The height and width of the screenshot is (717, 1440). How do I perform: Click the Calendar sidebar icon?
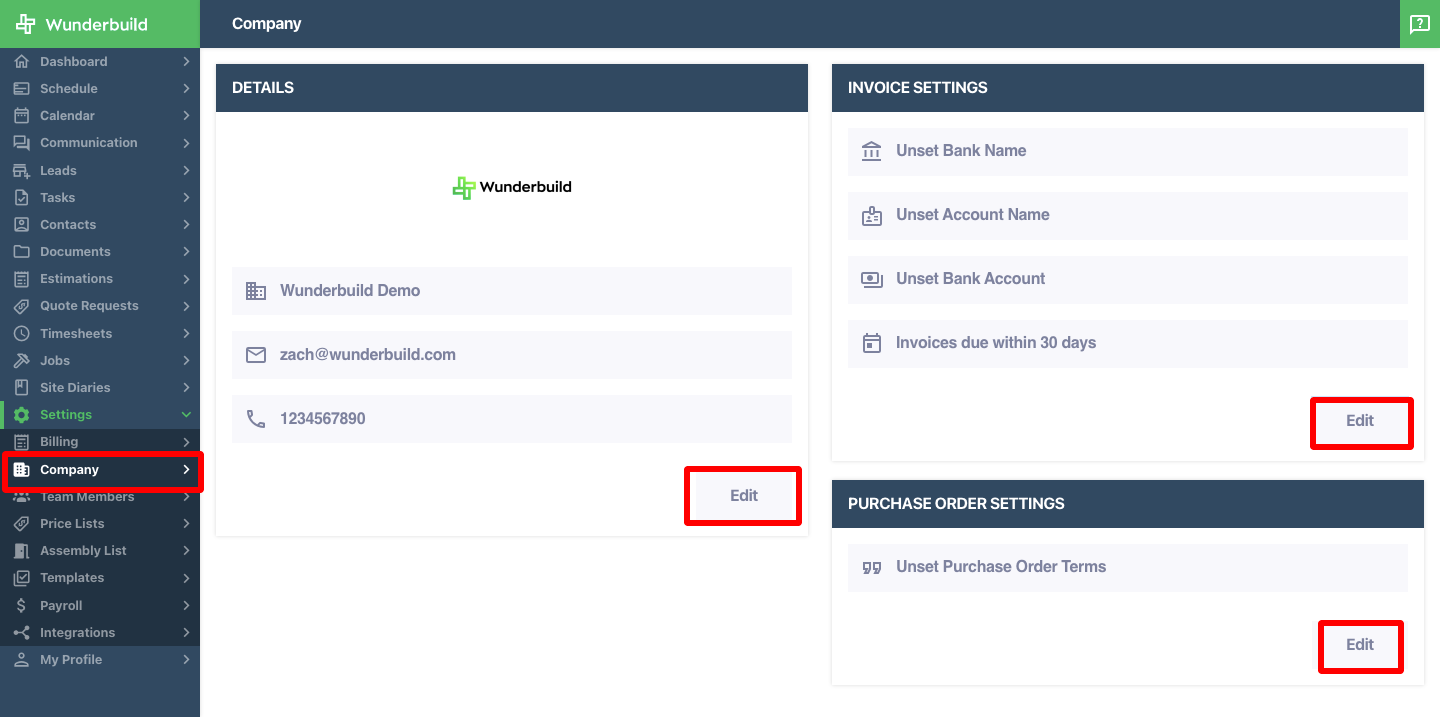coord(21,116)
